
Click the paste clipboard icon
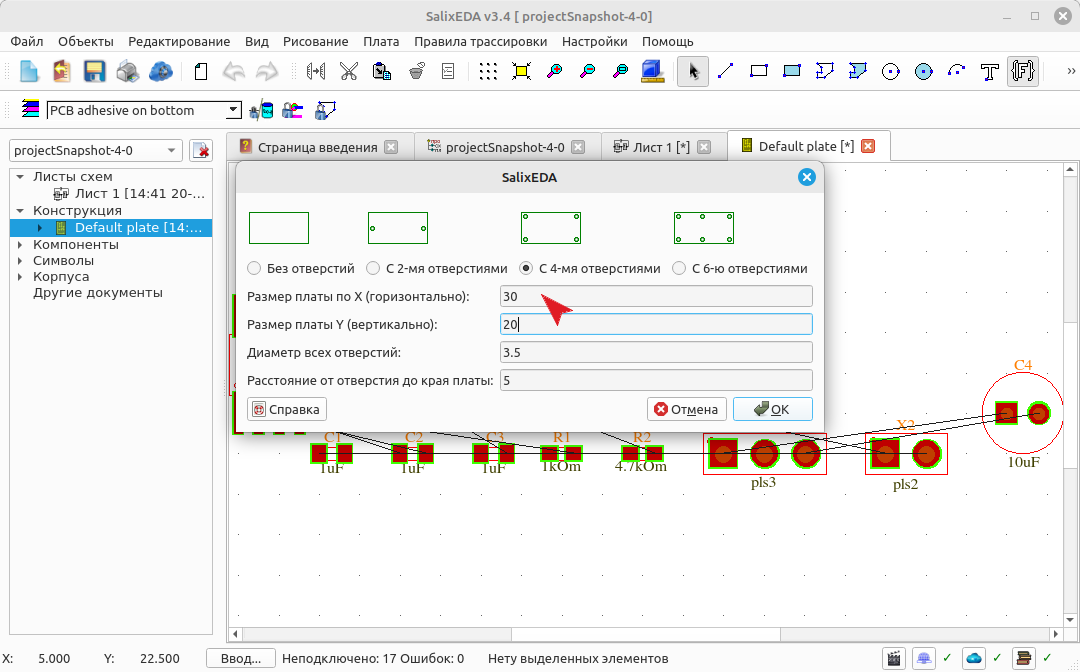click(x=382, y=71)
